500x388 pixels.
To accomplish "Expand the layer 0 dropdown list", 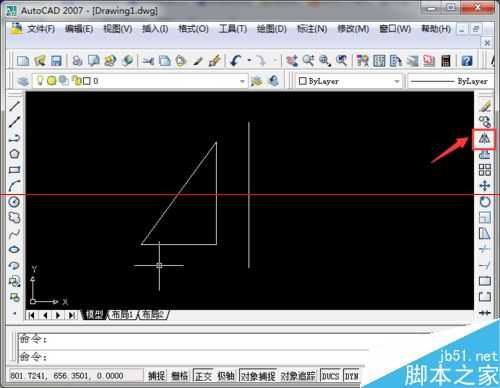I will 242,81.
